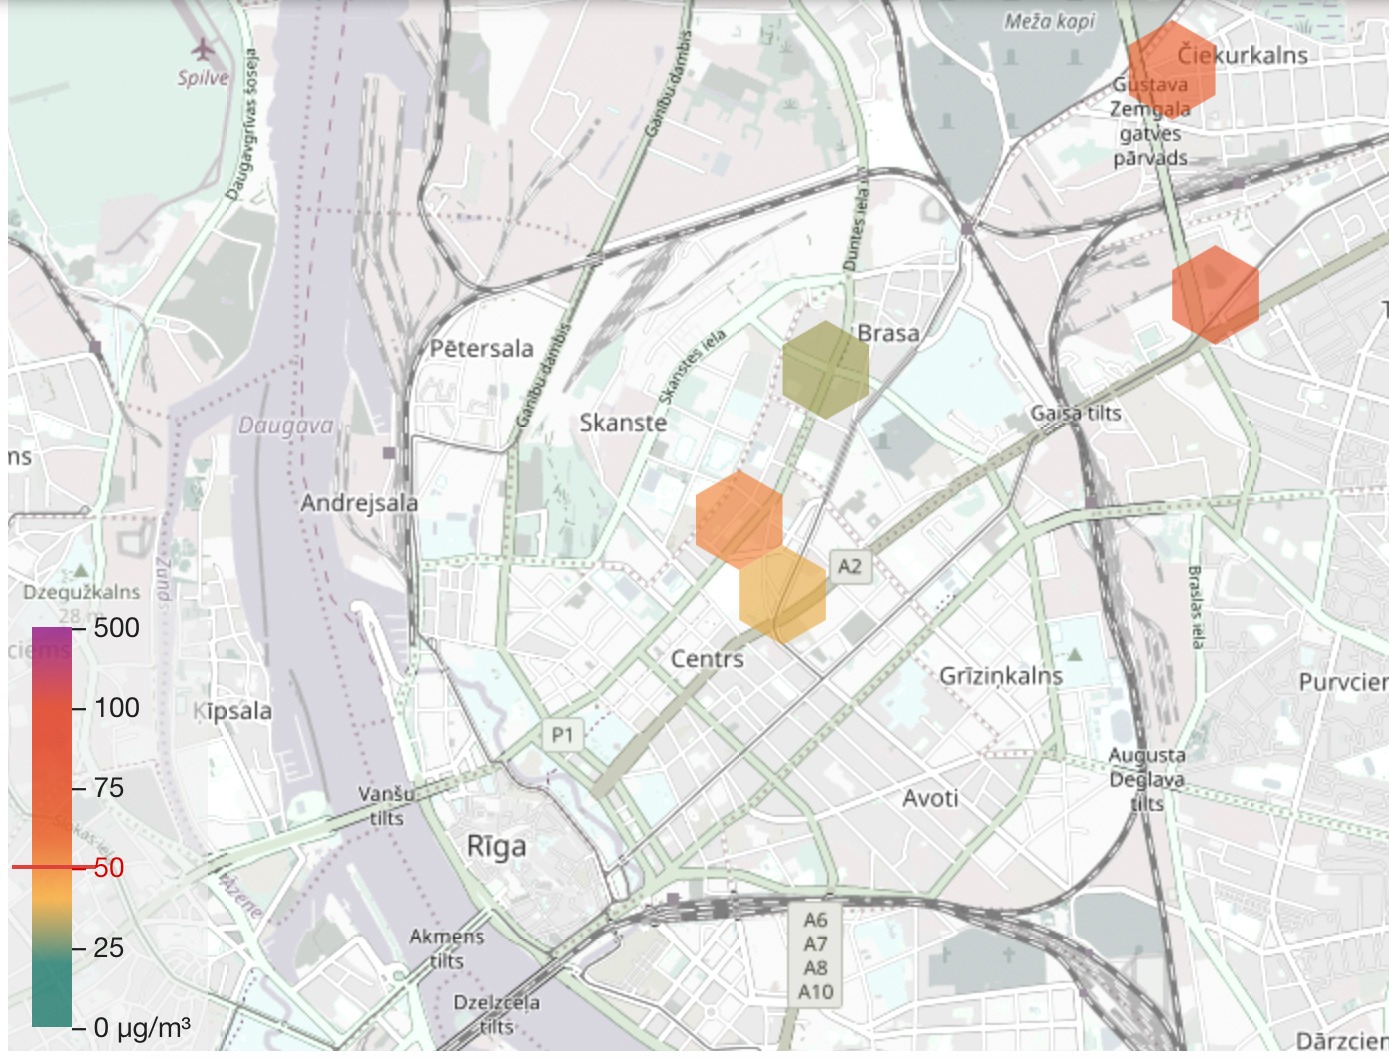1389x1059 pixels.
Task: Click the P1 road shield
Action: coord(563,736)
